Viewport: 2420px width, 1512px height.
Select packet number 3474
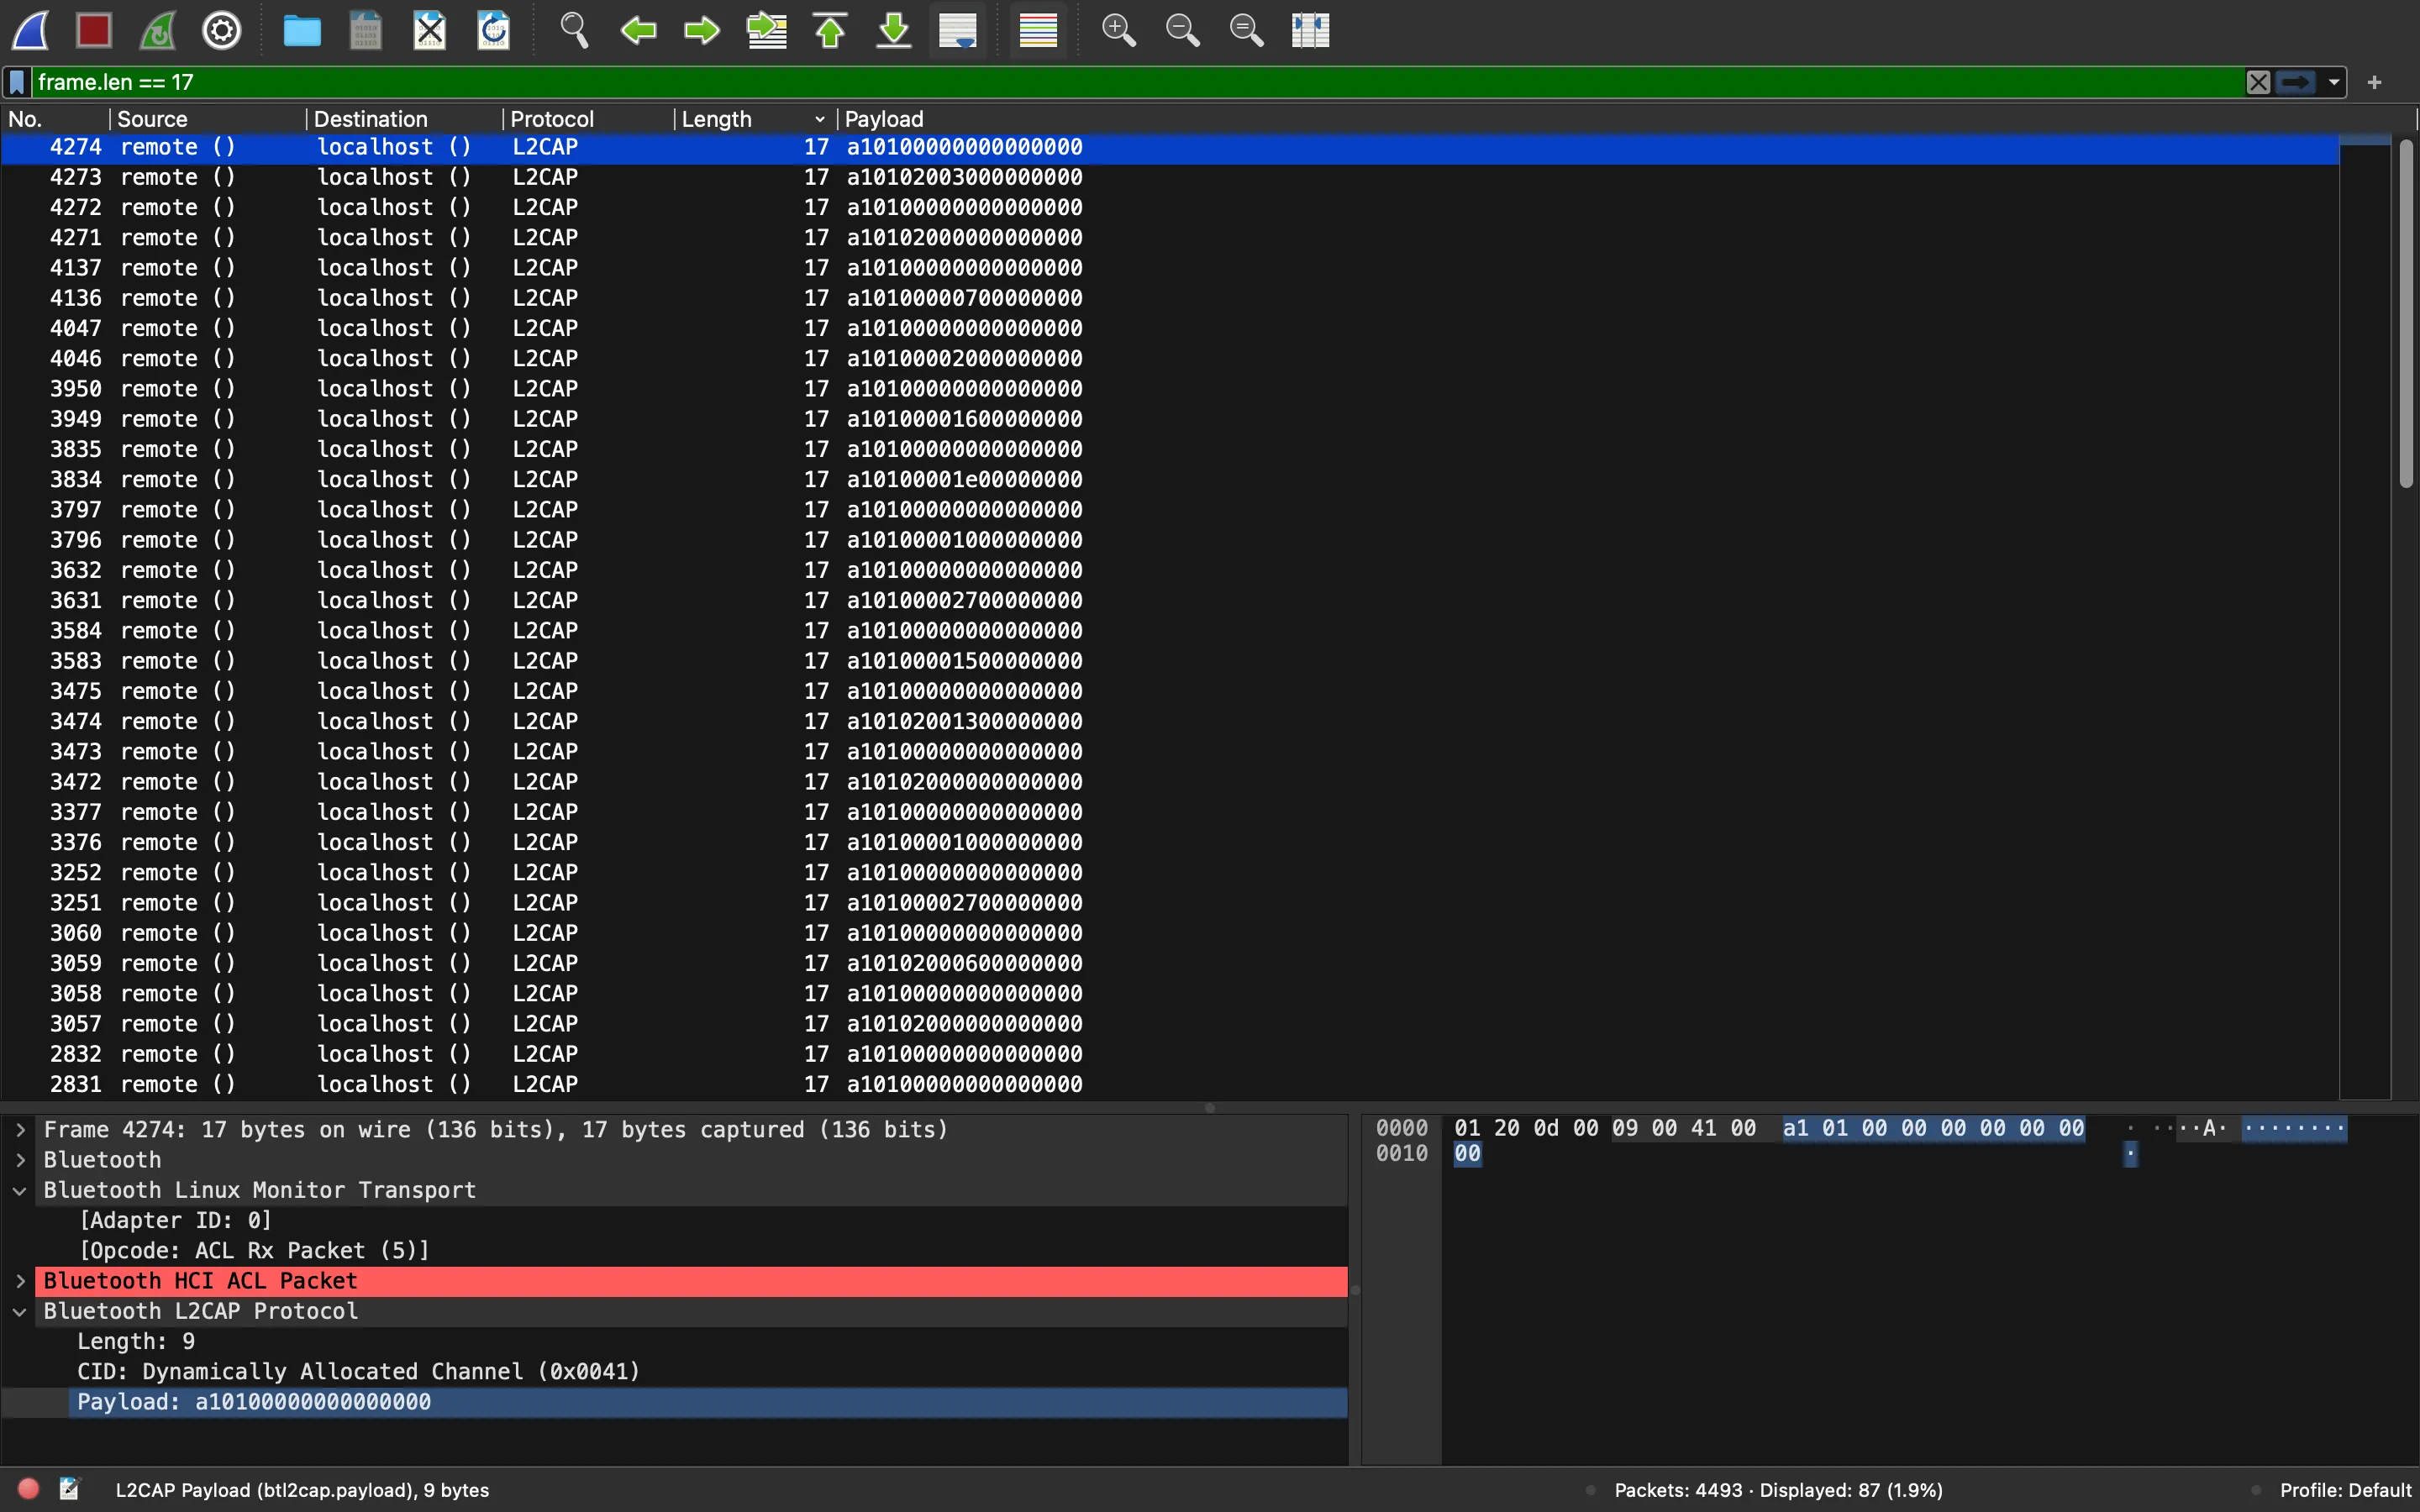[1170, 721]
